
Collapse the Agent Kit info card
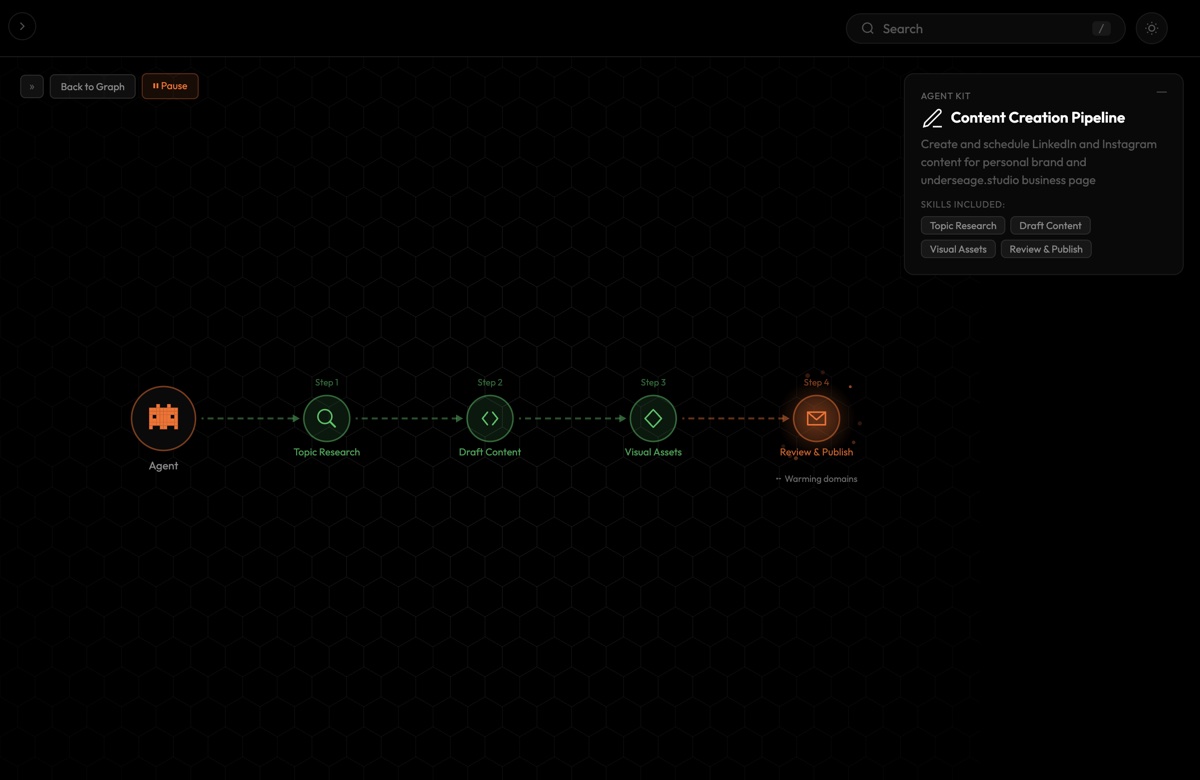pyautogui.click(x=1161, y=92)
